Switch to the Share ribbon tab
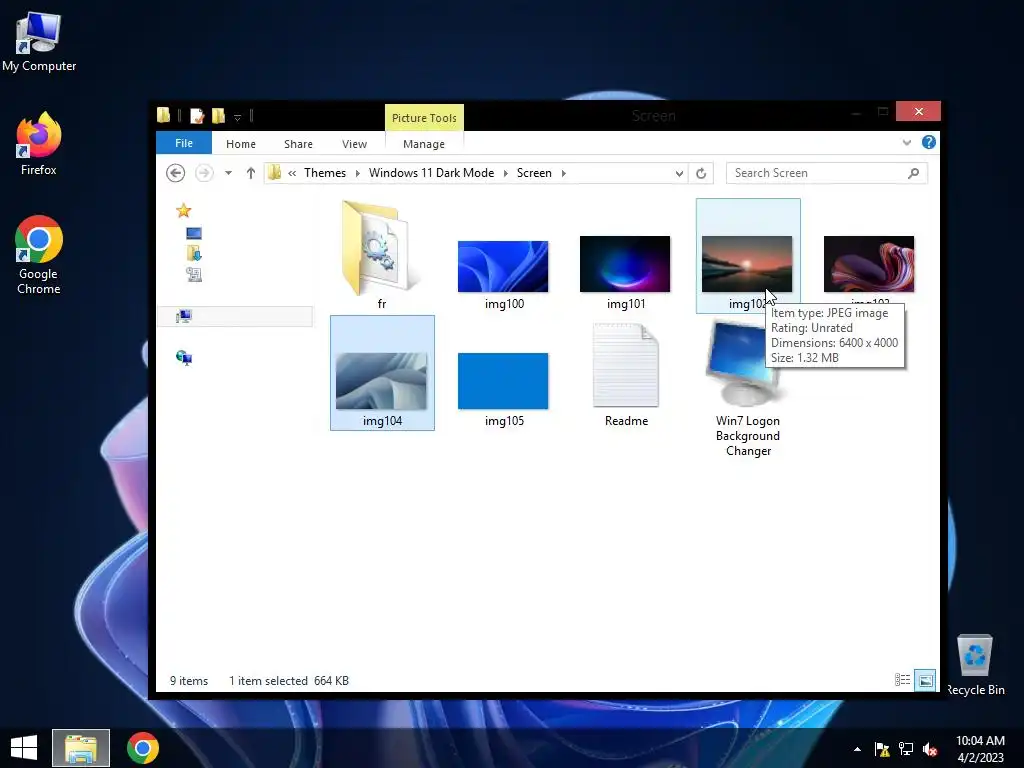 pyautogui.click(x=298, y=144)
